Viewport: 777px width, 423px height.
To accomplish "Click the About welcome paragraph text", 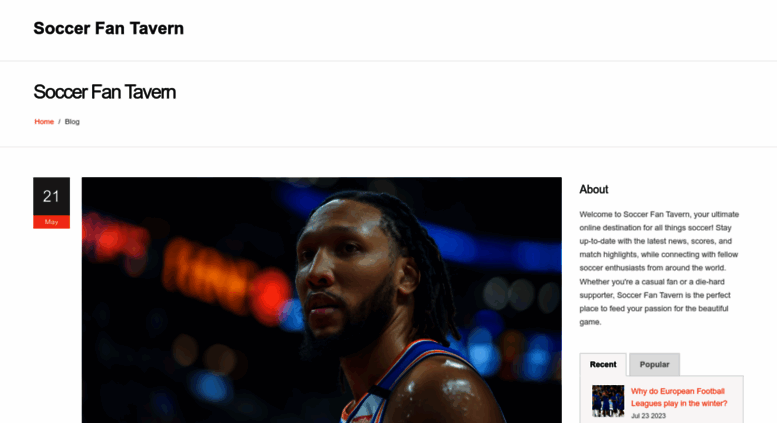I will (x=659, y=268).
